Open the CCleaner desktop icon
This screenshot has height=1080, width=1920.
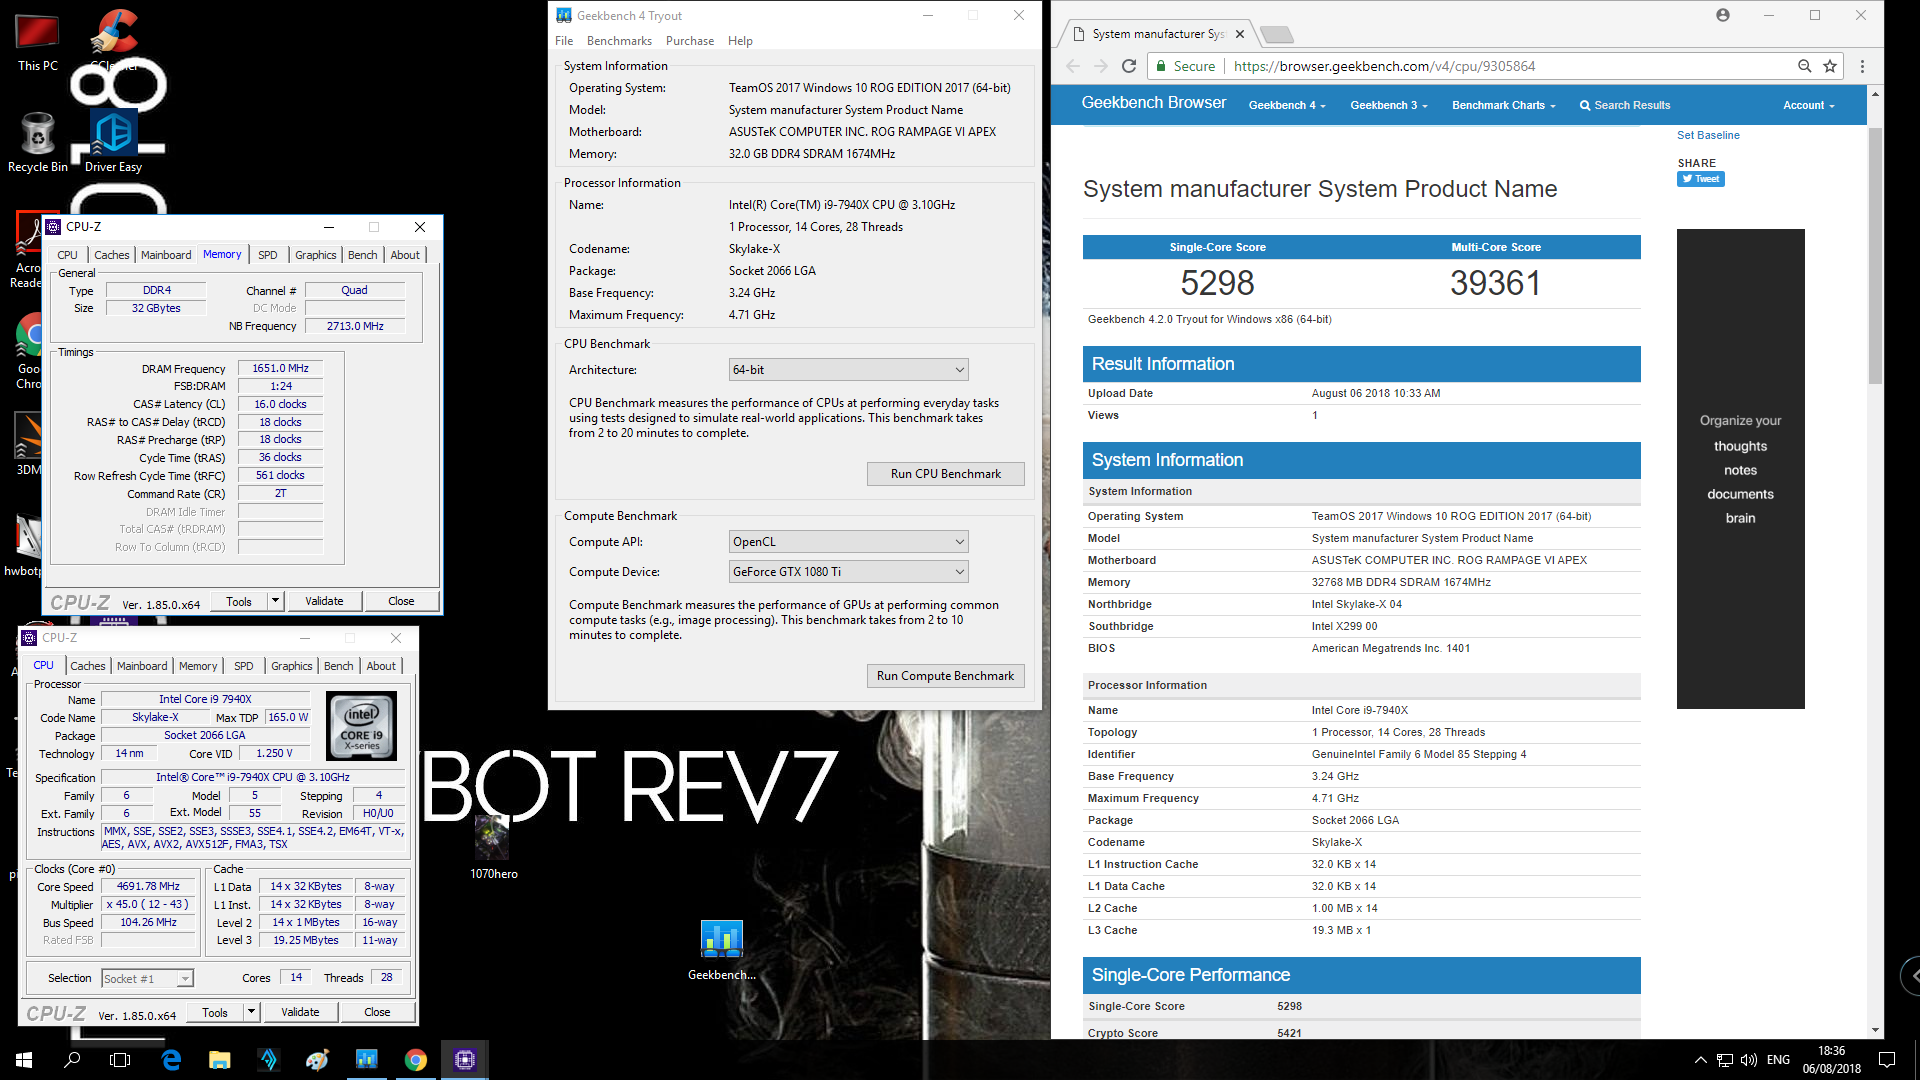(x=116, y=40)
